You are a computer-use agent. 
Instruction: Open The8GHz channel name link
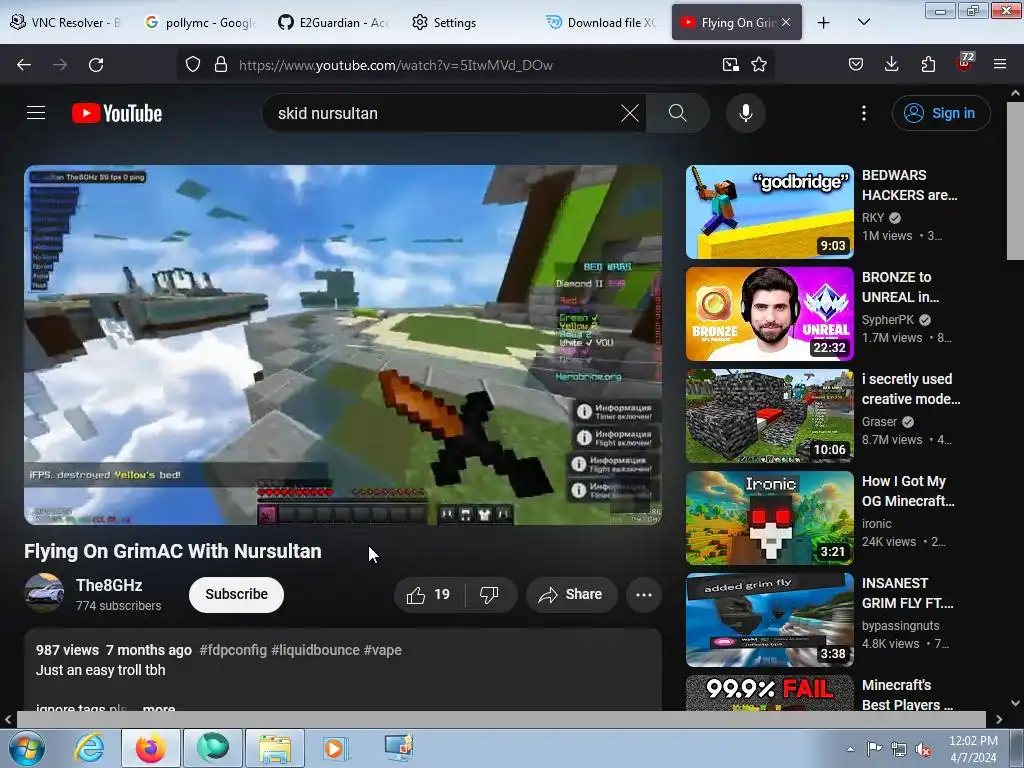tap(109, 585)
